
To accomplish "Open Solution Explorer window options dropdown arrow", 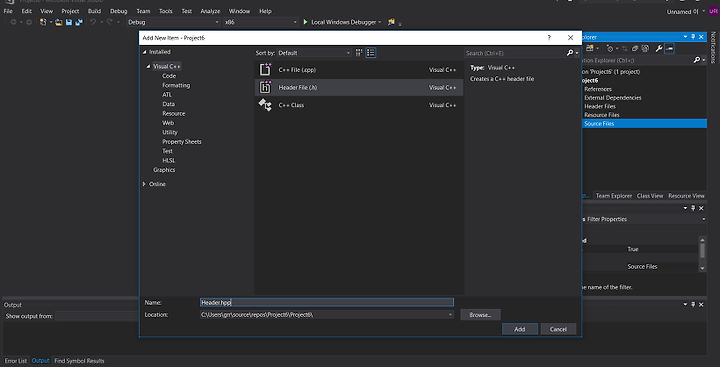I will click(x=686, y=37).
